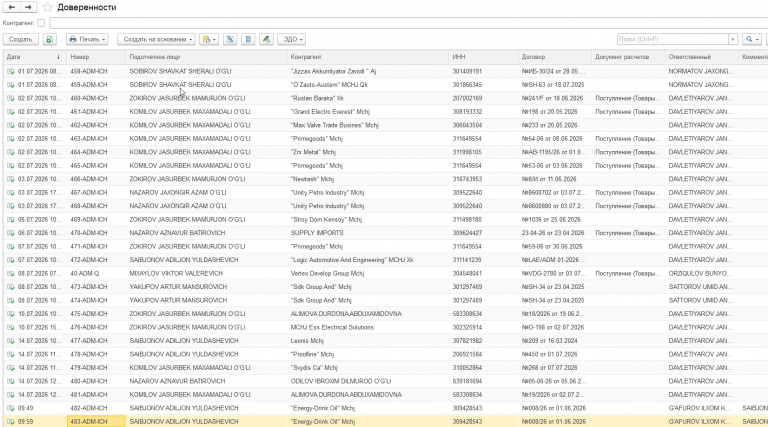Click the document icon of row 463-ADM-ICH
Screen dimensions: 768x427
[11, 139]
